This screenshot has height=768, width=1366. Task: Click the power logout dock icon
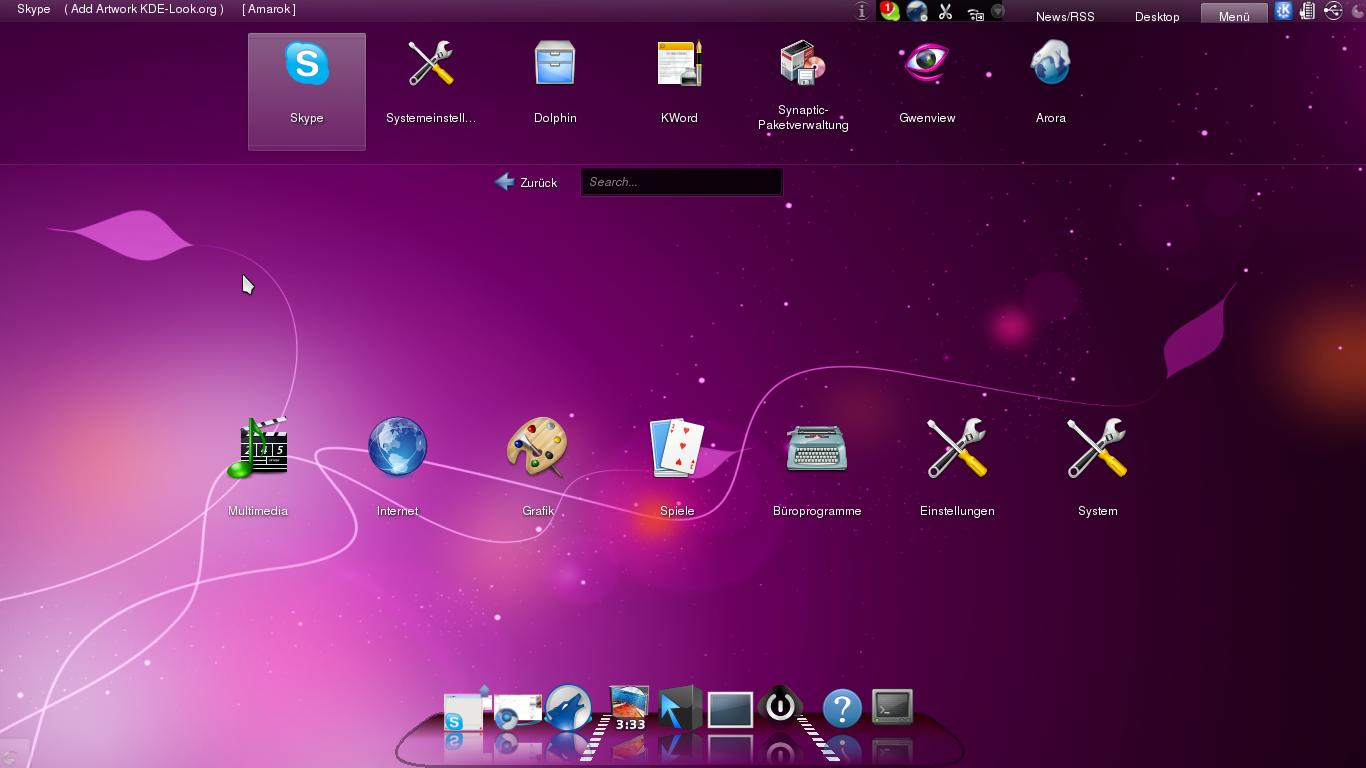(x=780, y=706)
